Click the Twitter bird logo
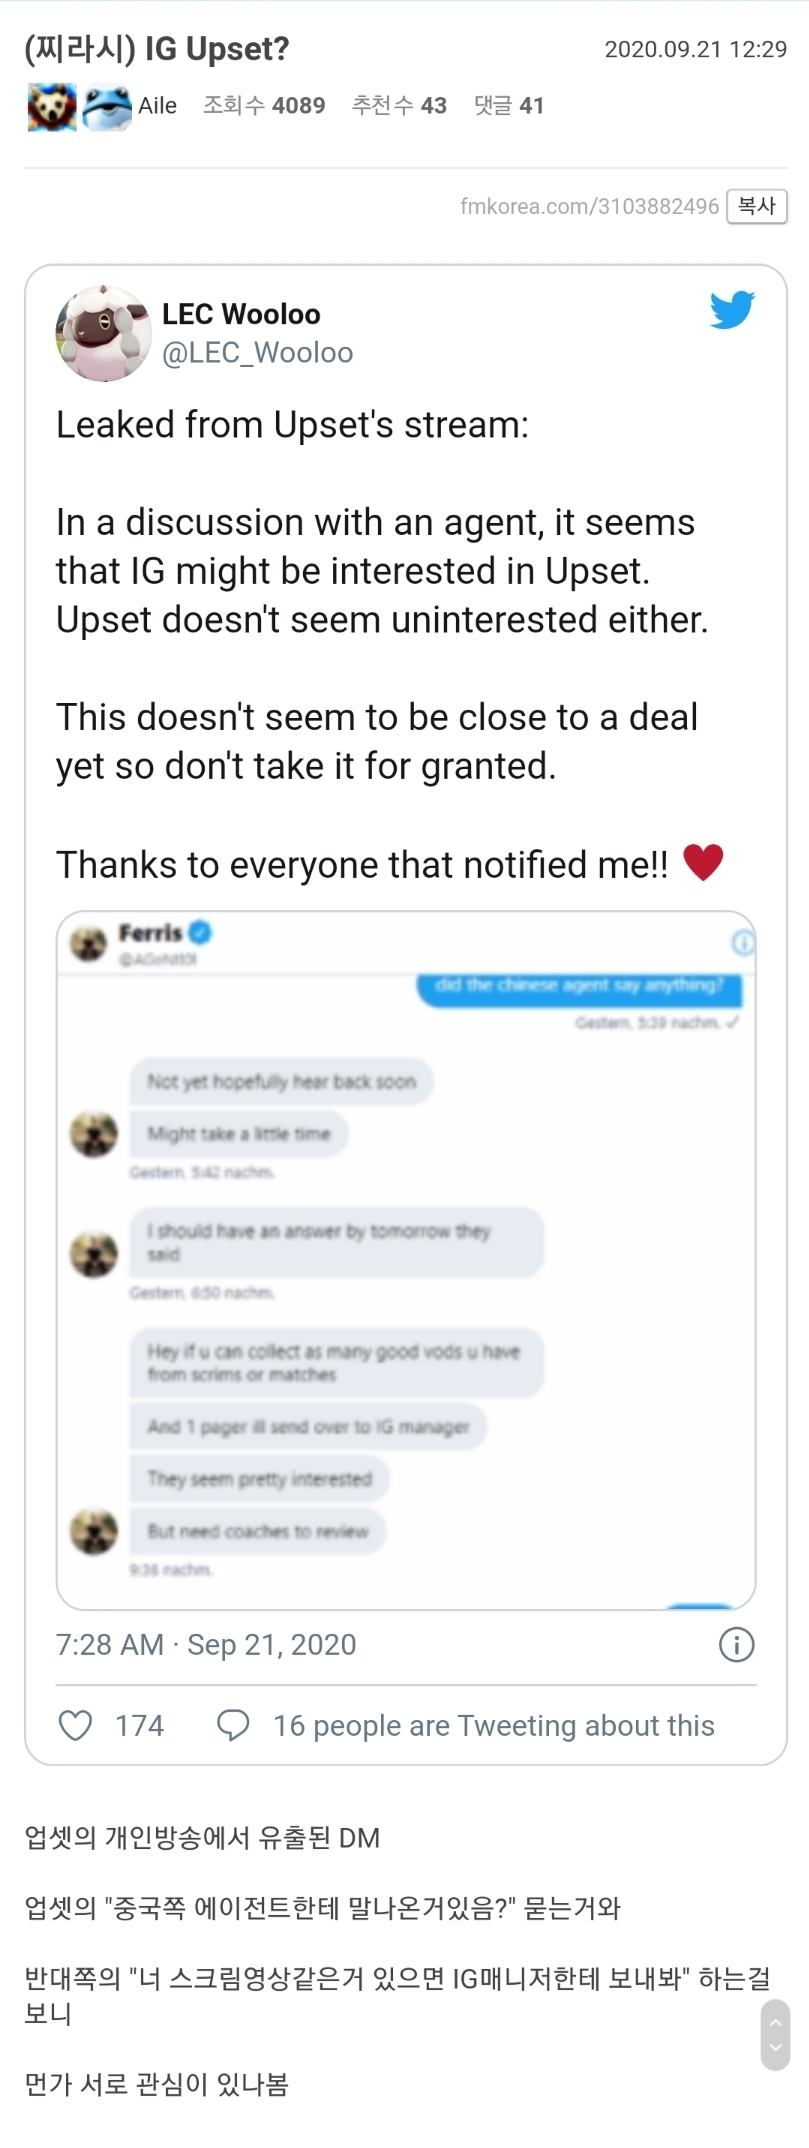 732,310
